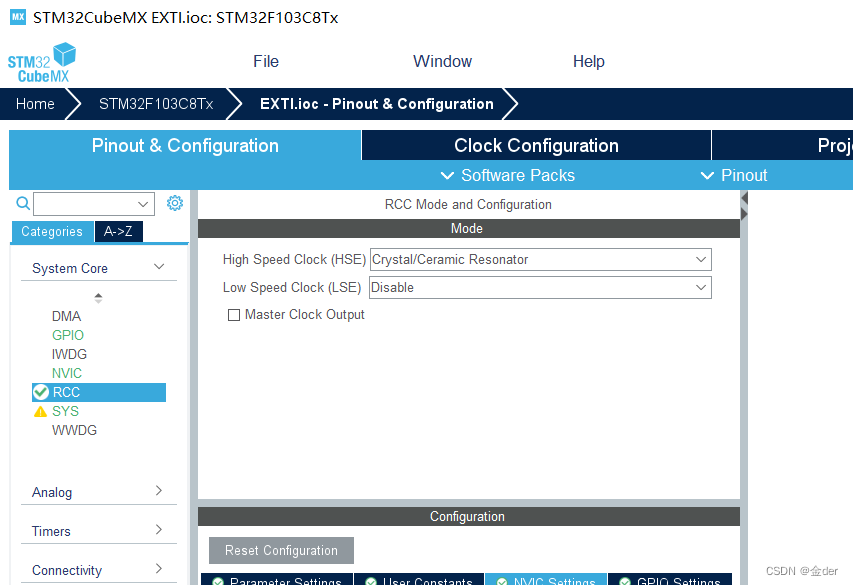Select DMA in System Core list

click(66, 316)
